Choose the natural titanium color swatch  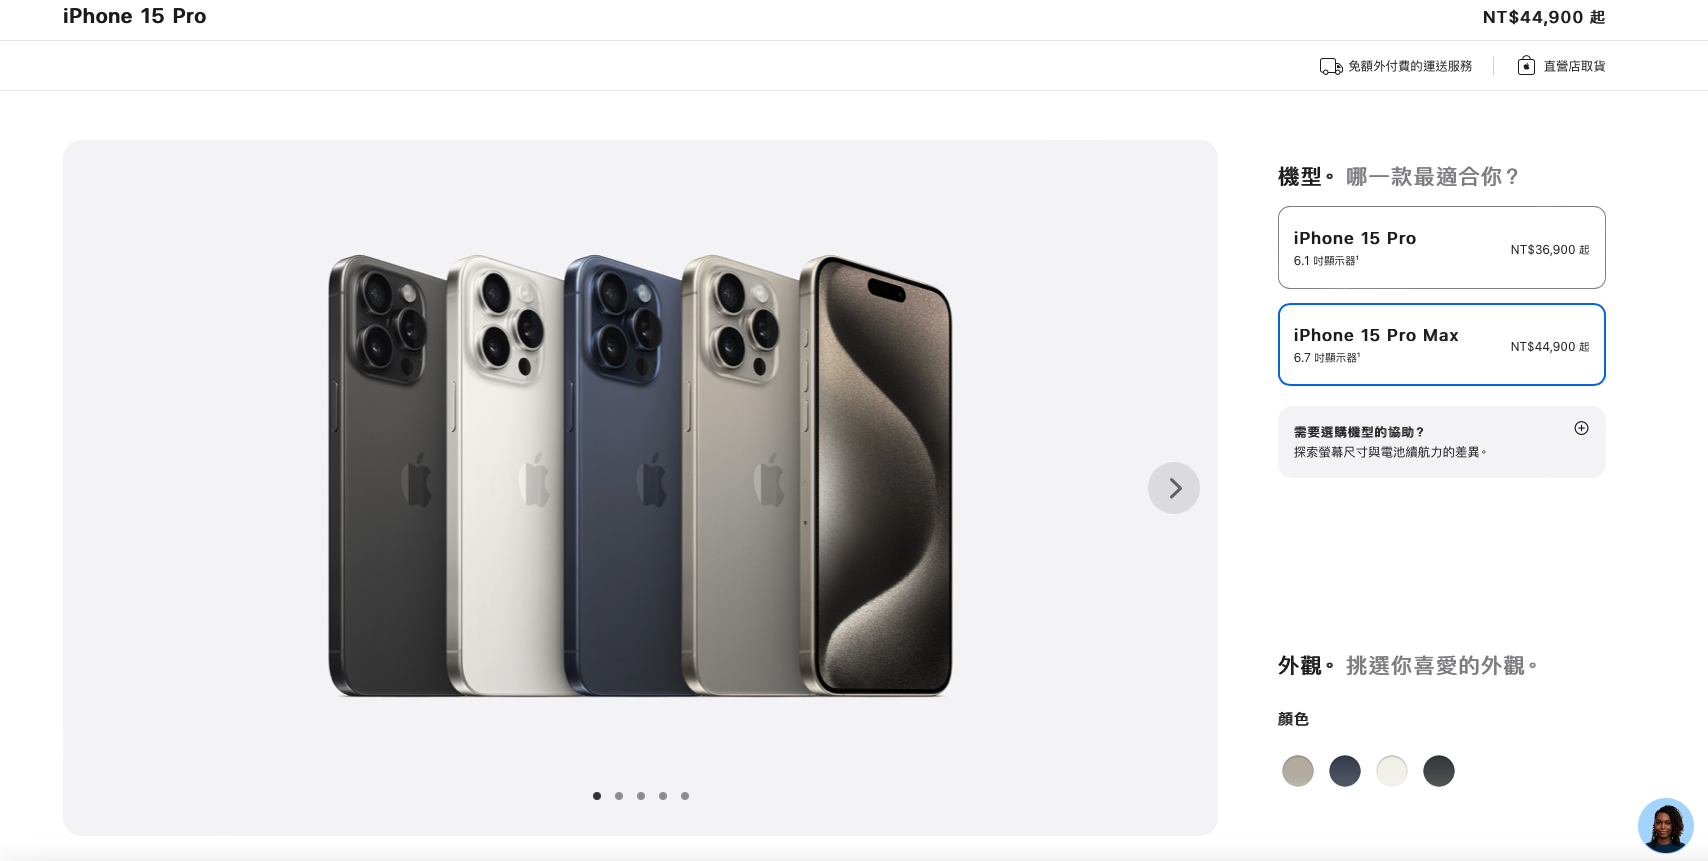pos(1298,771)
